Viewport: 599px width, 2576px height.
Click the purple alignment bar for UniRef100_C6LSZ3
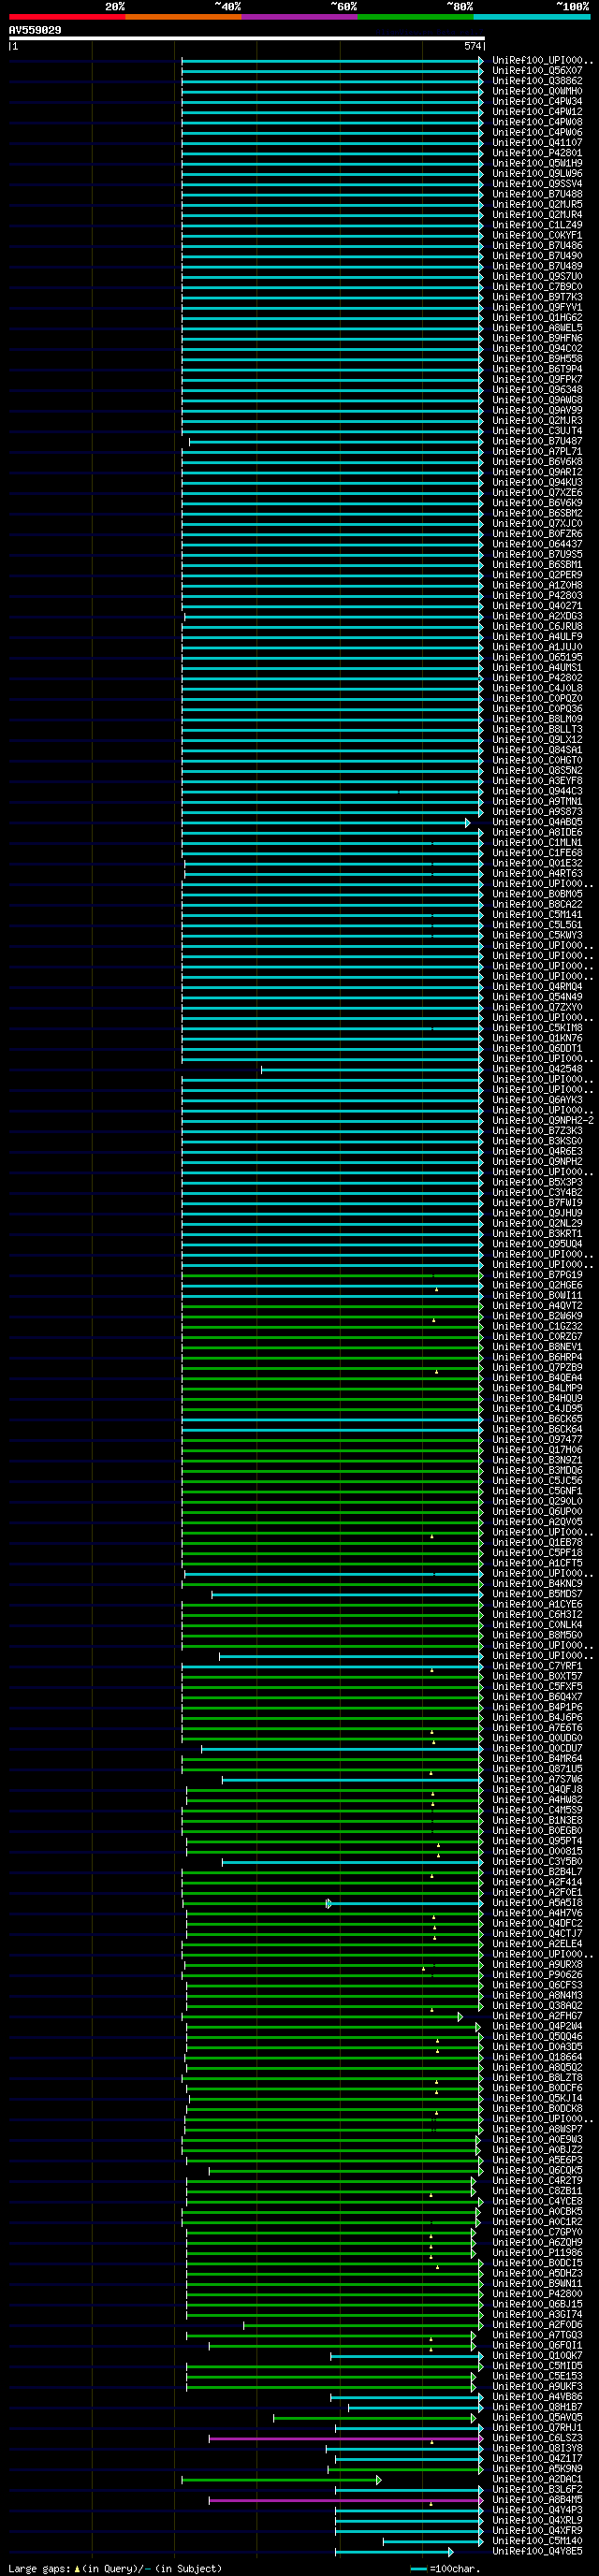point(346,2438)
